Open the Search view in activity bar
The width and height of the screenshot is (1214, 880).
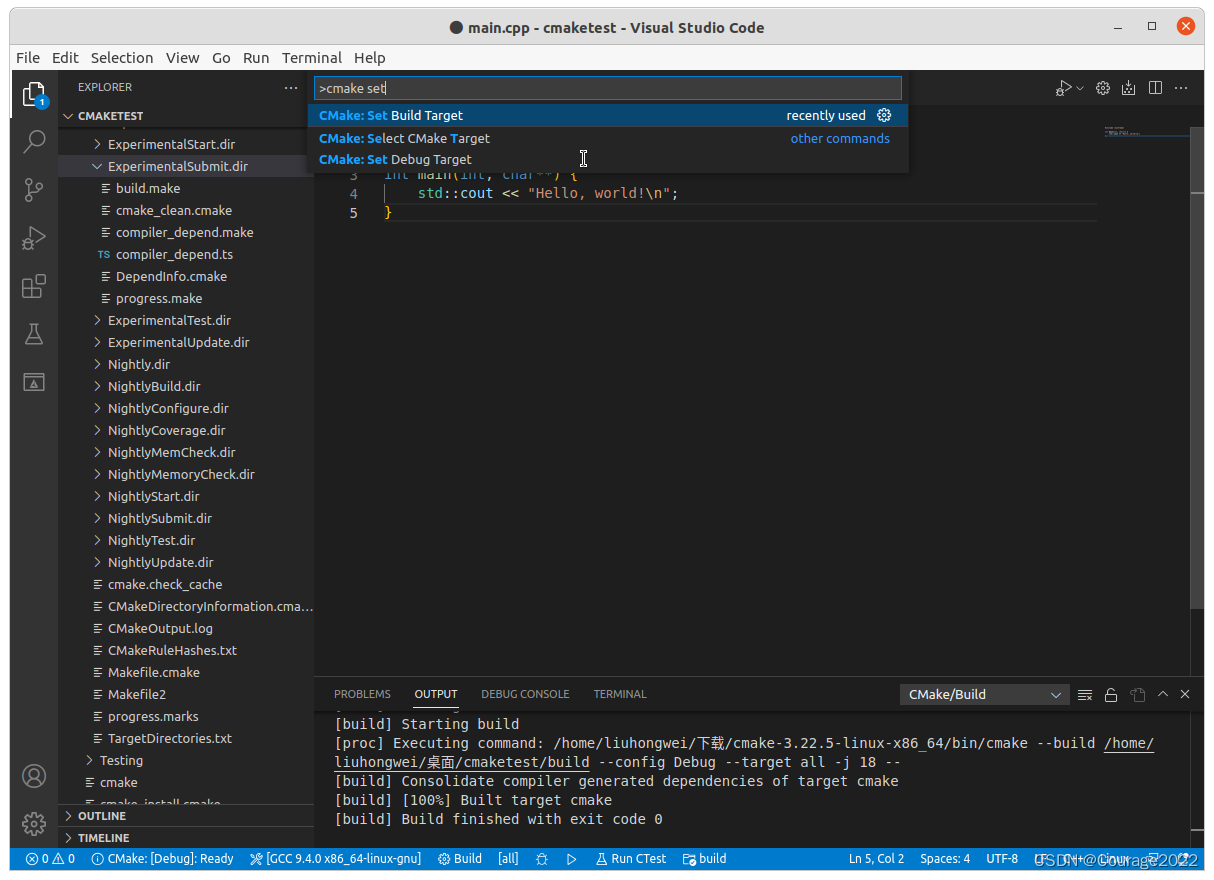pyautogui.click(x=34, y=141)
